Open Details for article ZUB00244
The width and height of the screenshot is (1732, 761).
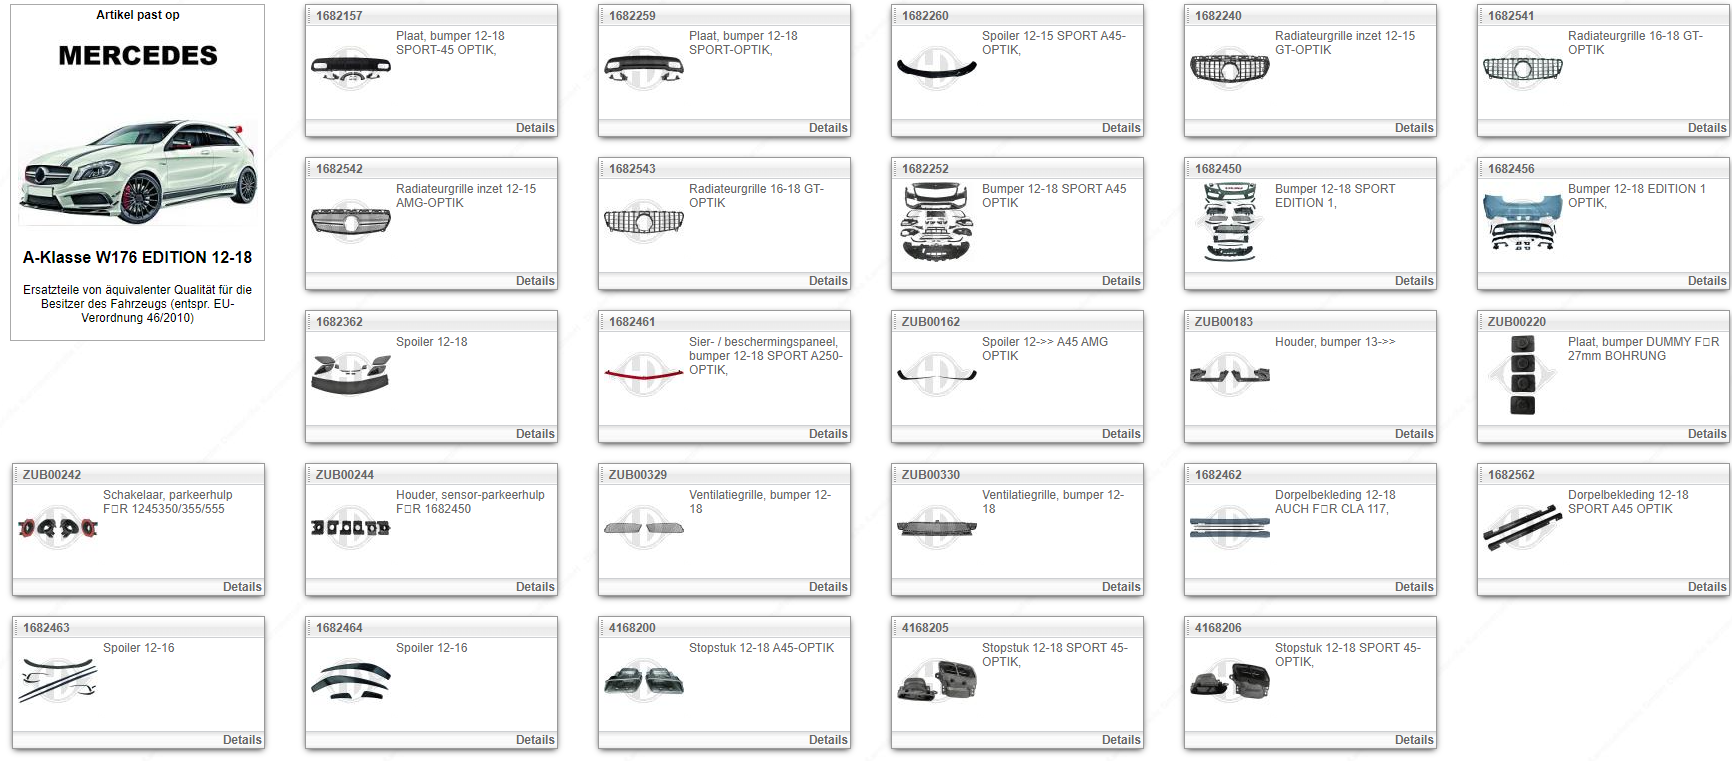(x=535, y=587)
